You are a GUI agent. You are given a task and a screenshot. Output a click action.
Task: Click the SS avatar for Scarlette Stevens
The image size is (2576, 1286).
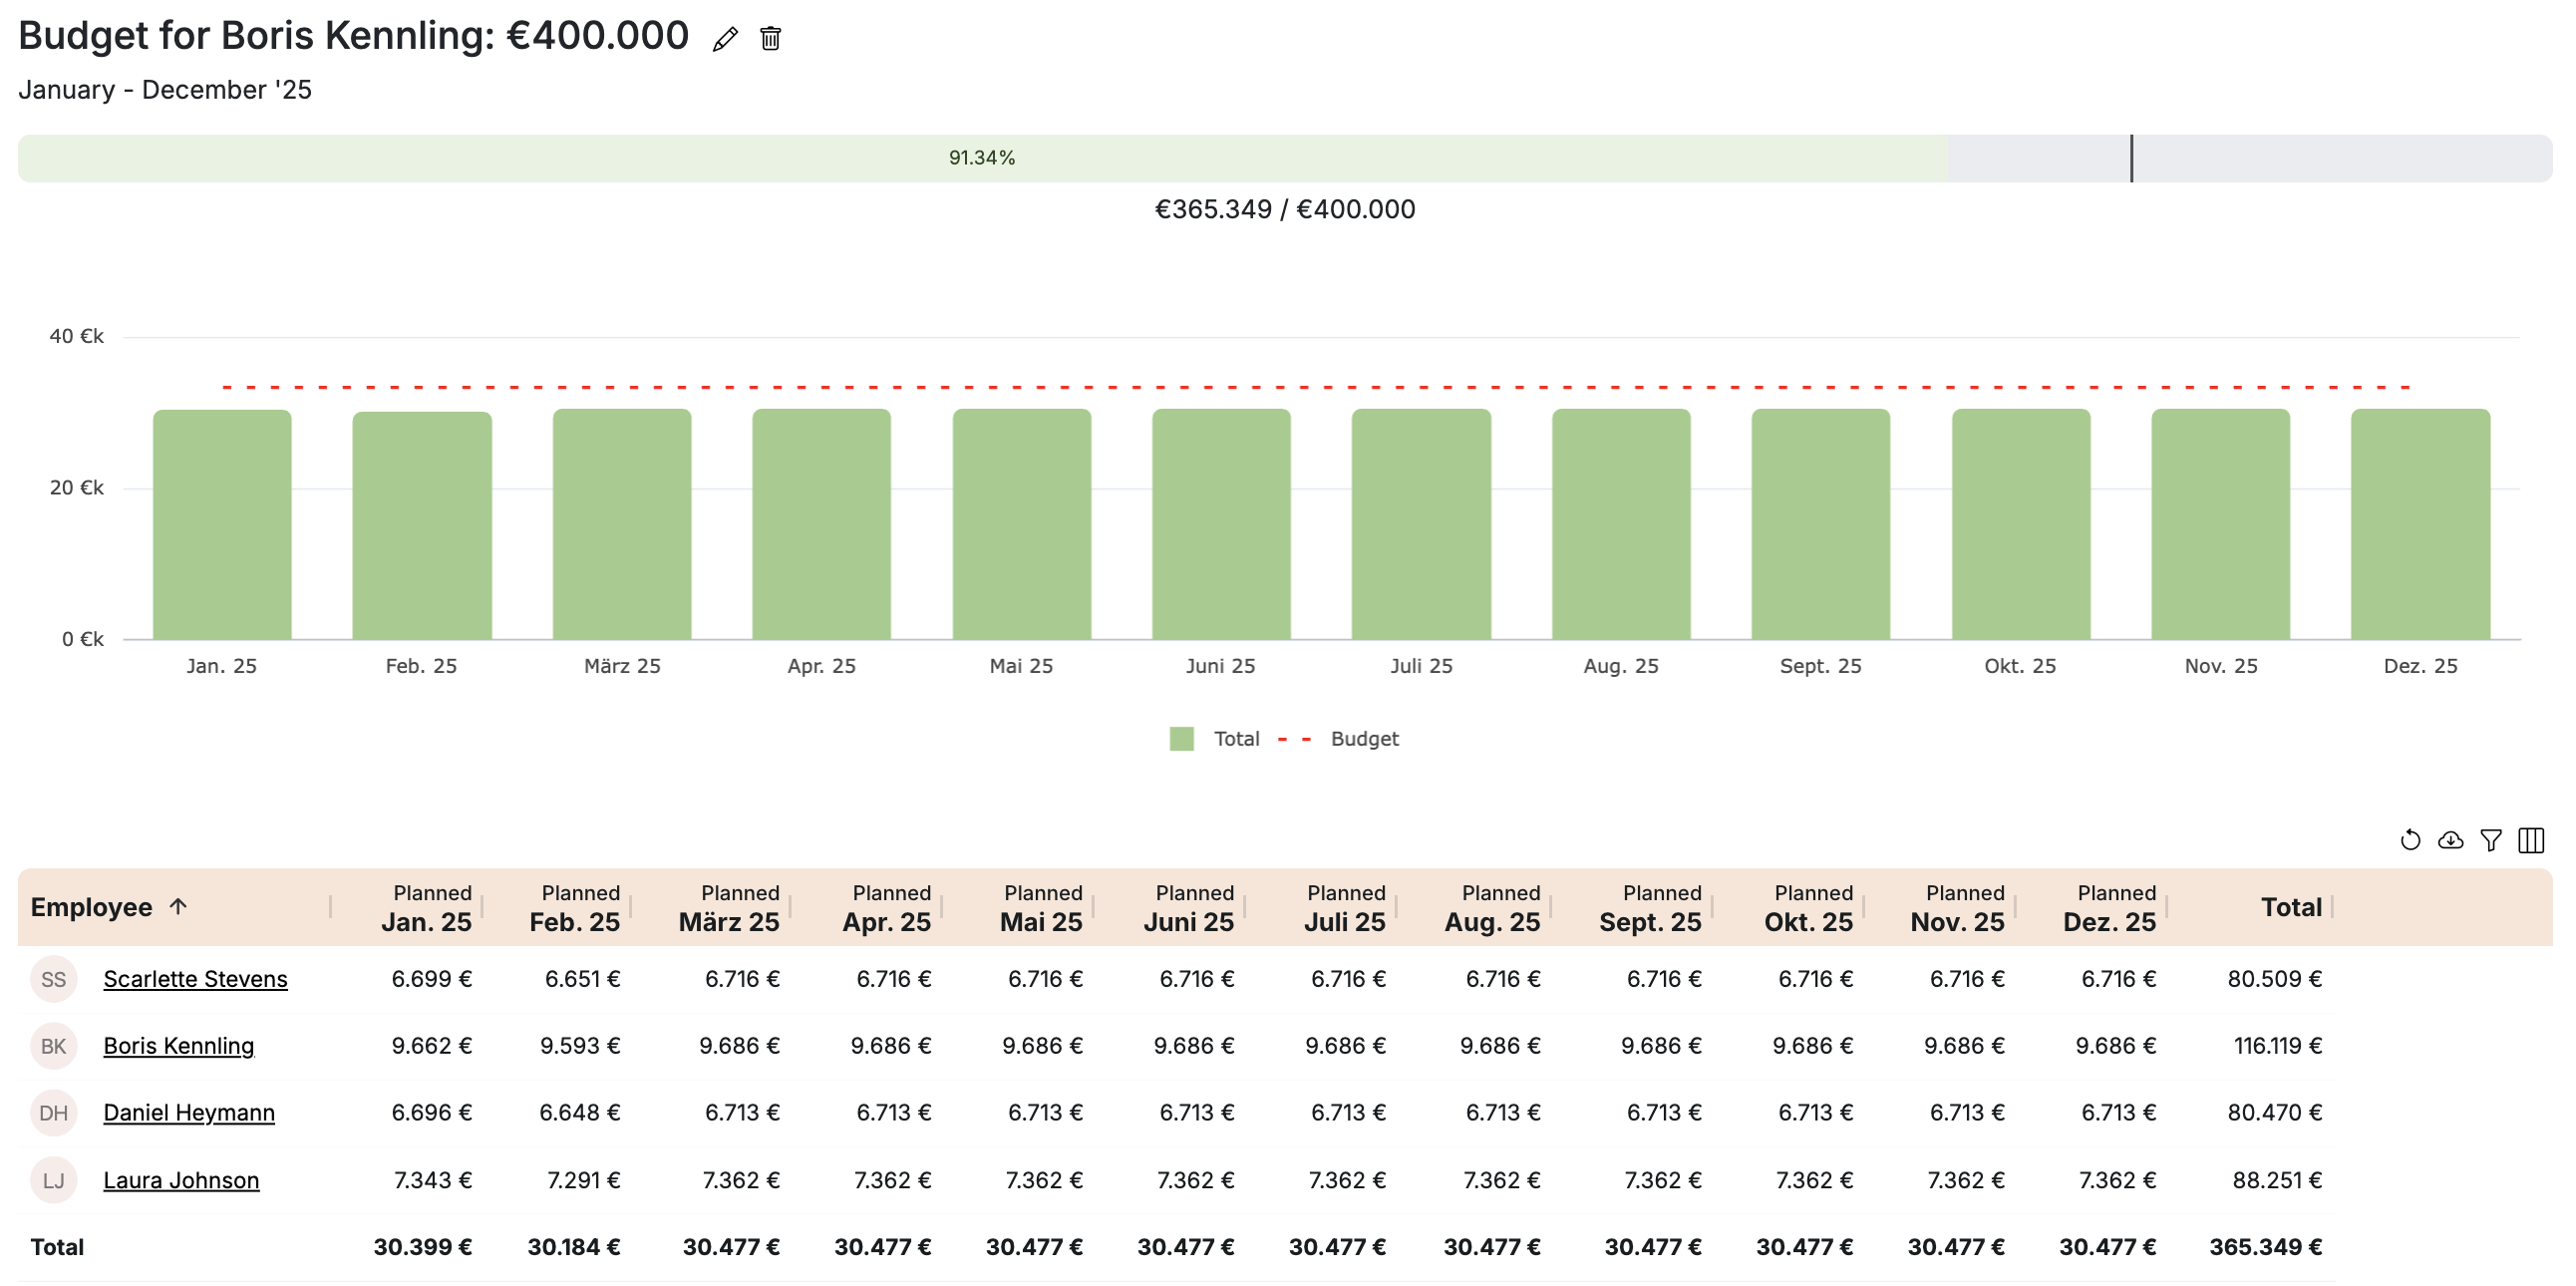(53, 979)
